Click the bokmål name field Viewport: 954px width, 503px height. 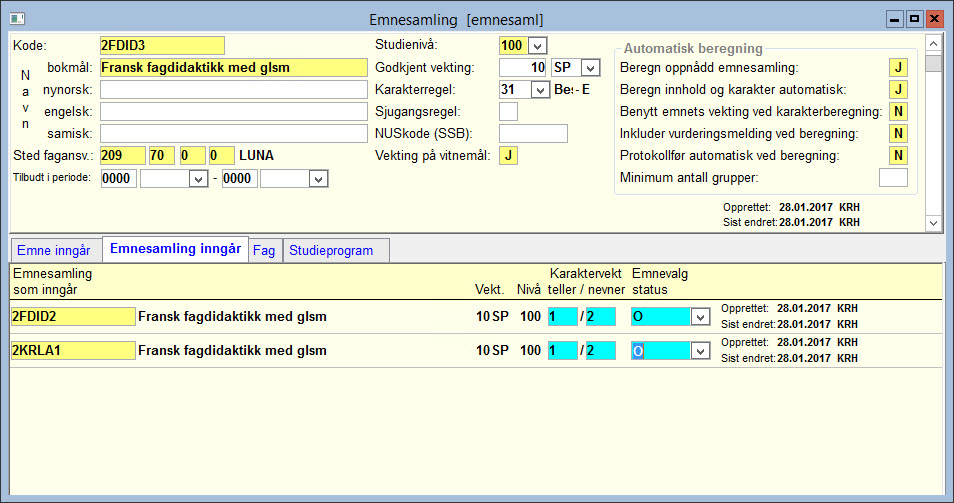(234, 68)
